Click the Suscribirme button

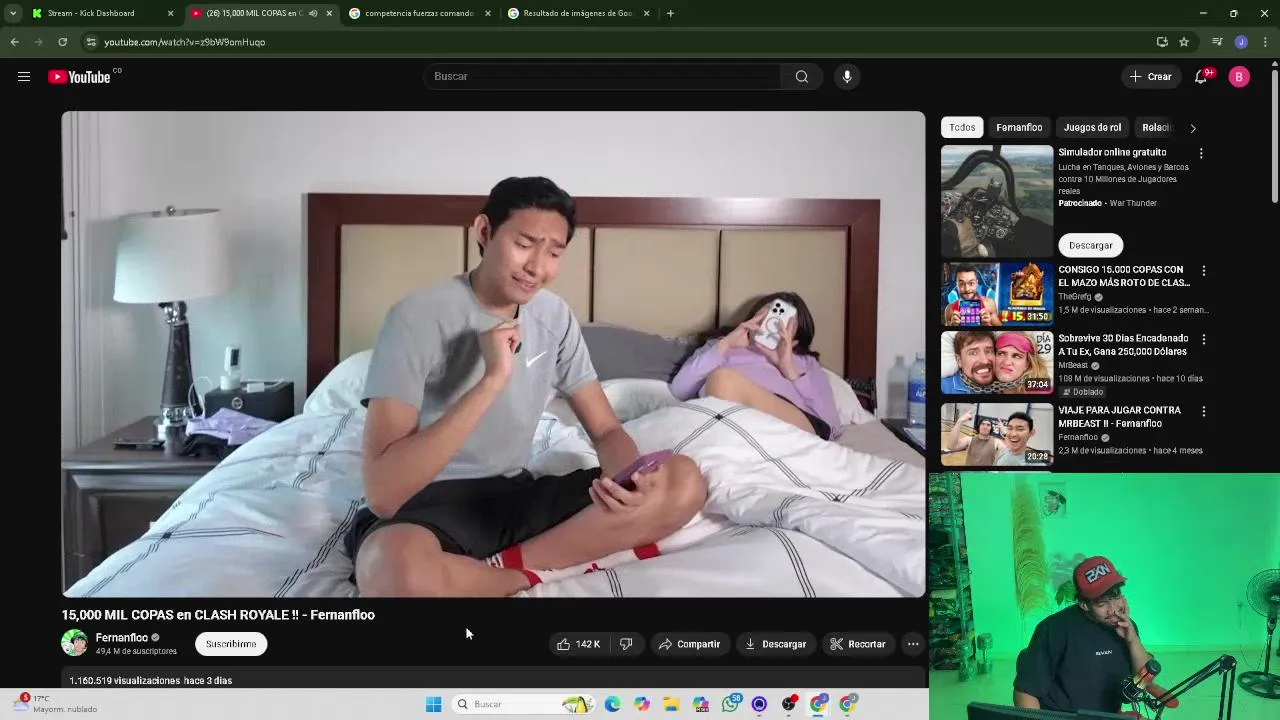click(231, 644)
